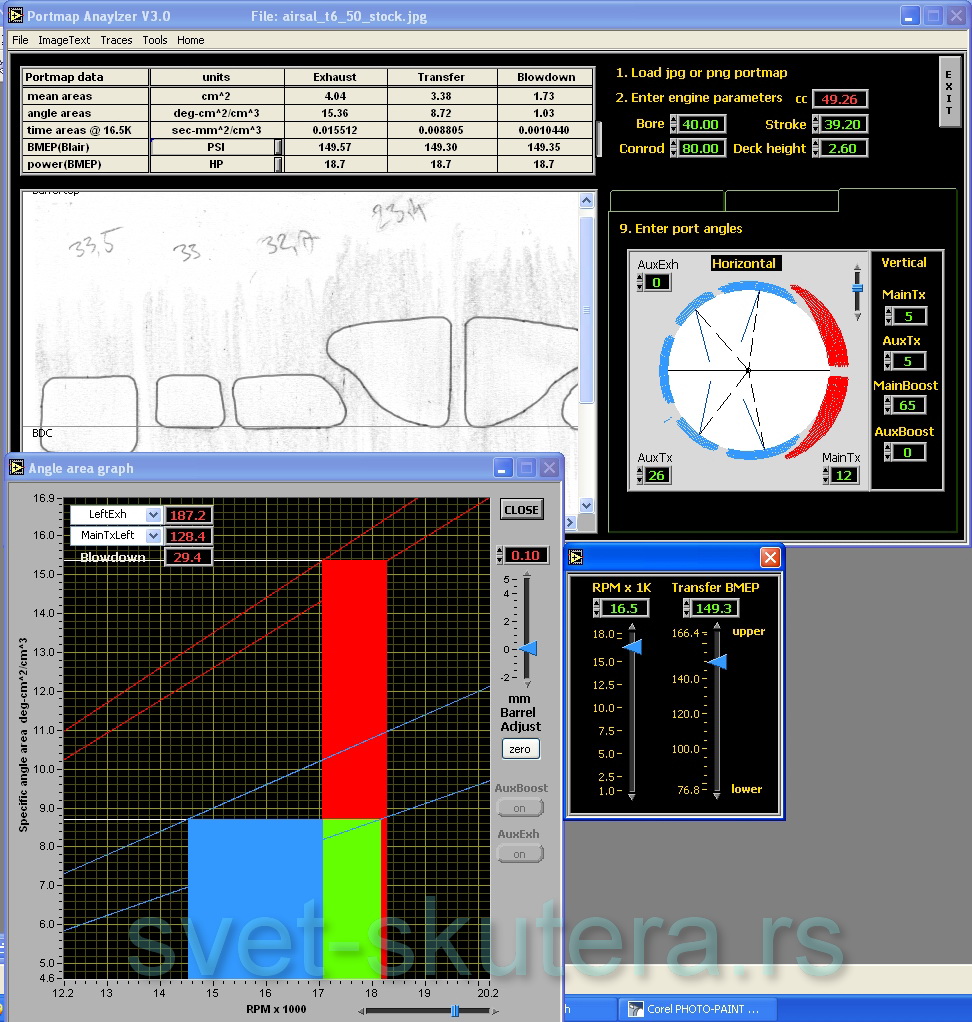This screenshot has width=972, height=1022.
Task: Open the PSI units selector for BMEP
Action: click(x=278, y=147)
